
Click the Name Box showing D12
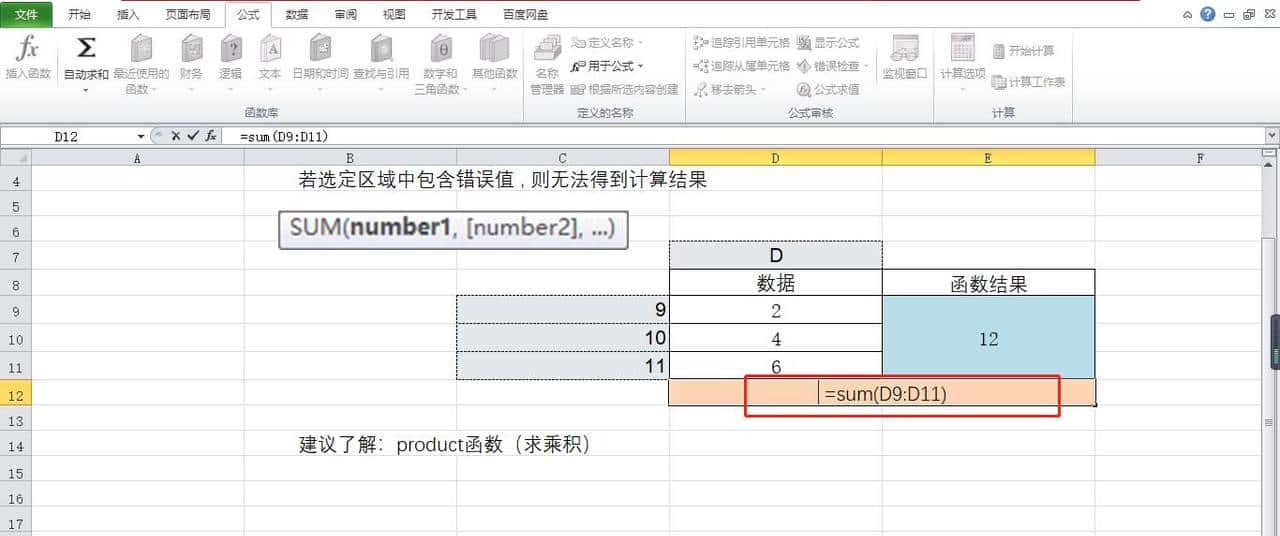click(x=67, y=137)
